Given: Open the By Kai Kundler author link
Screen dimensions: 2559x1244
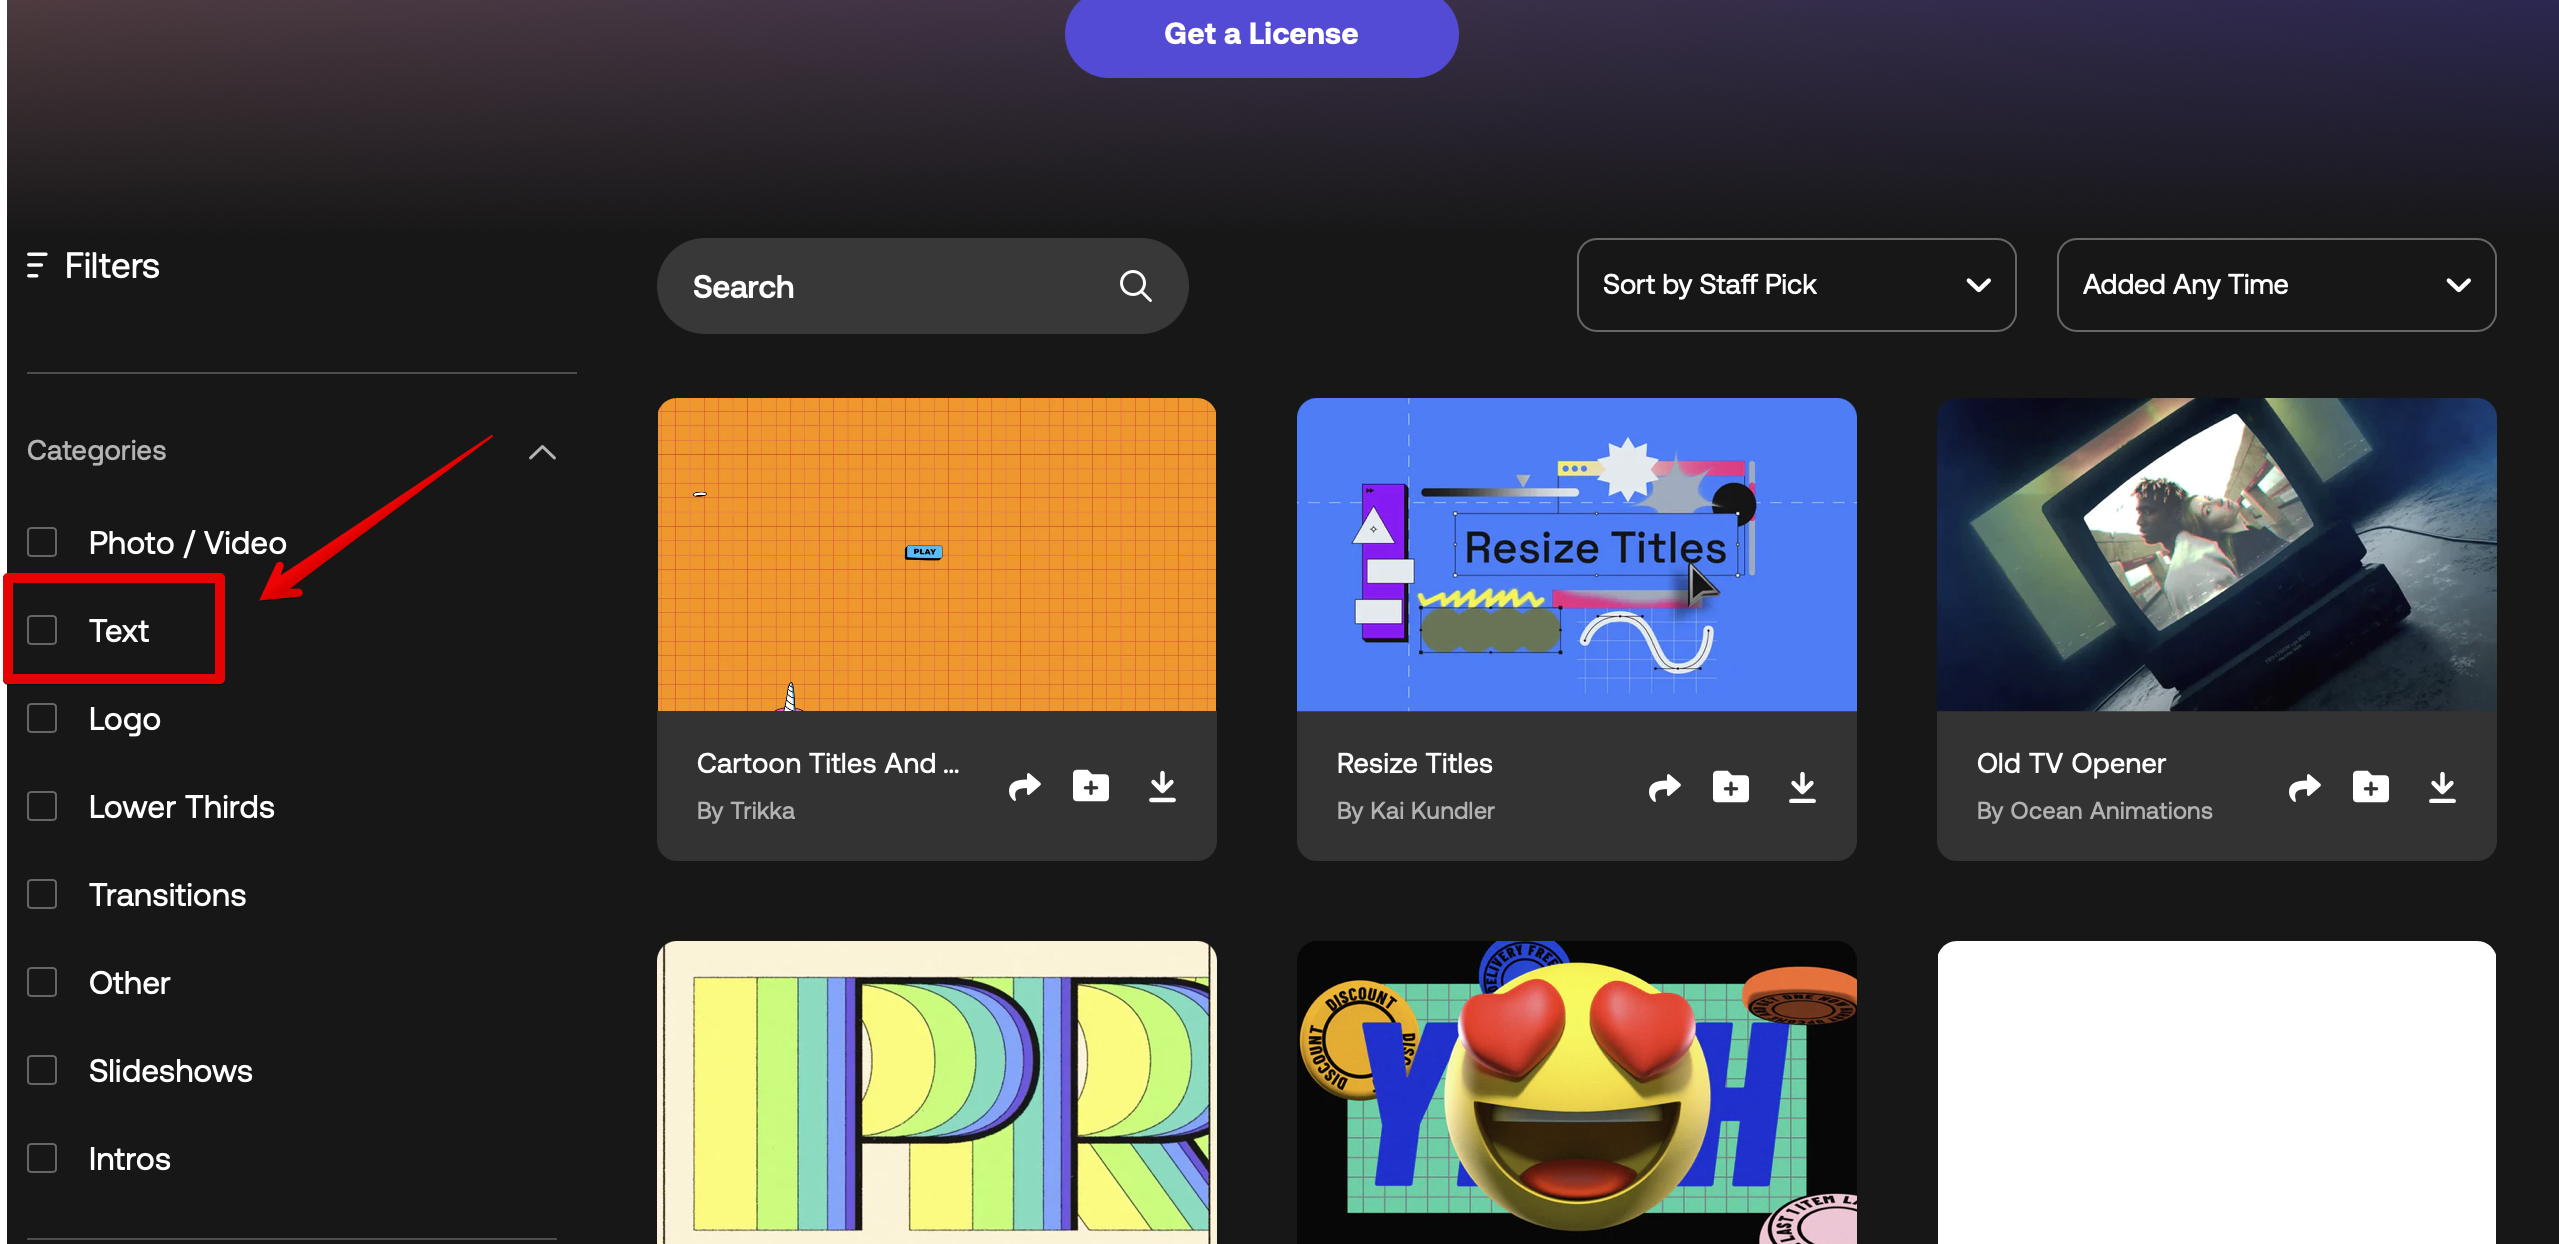Looking at the screenshot, I should 1415,811.
